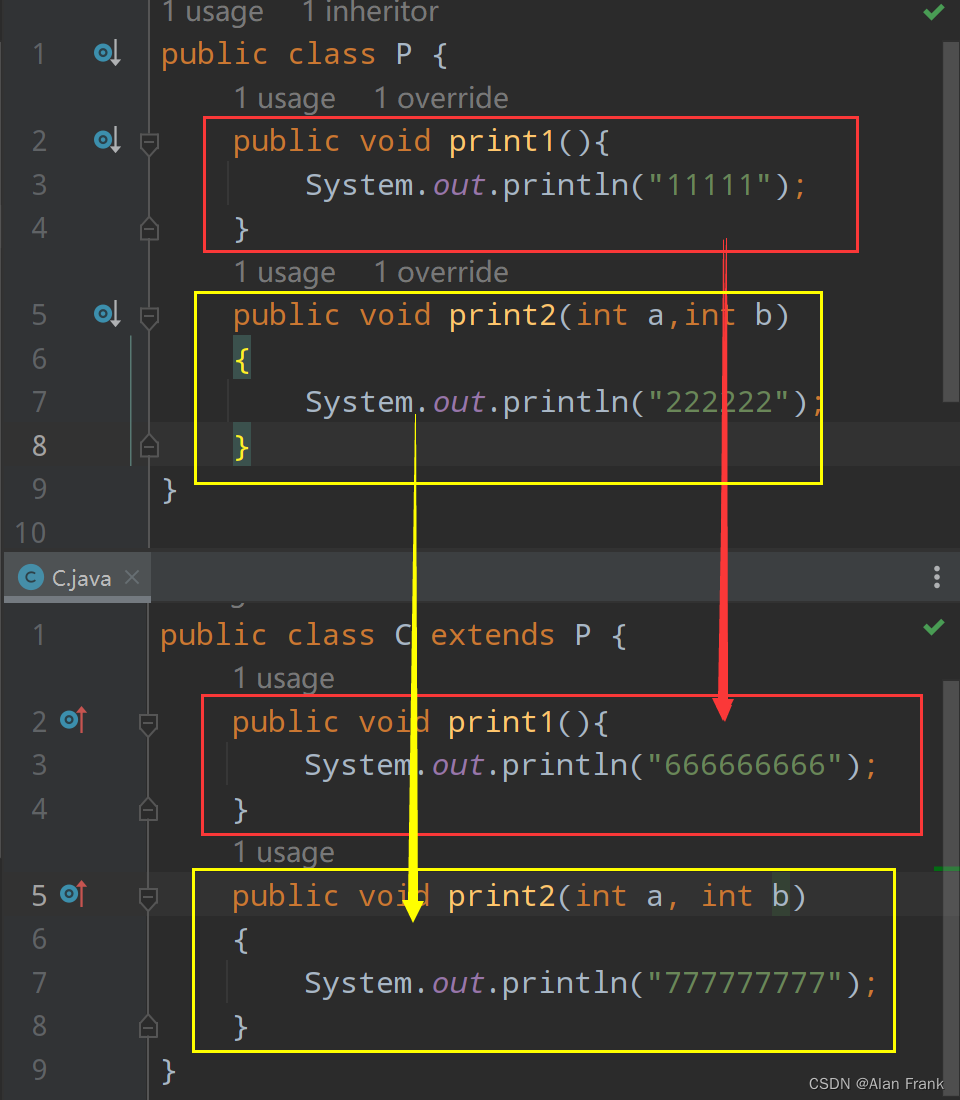Click the overriding gutter icon for print2 in C

point(74,894)
